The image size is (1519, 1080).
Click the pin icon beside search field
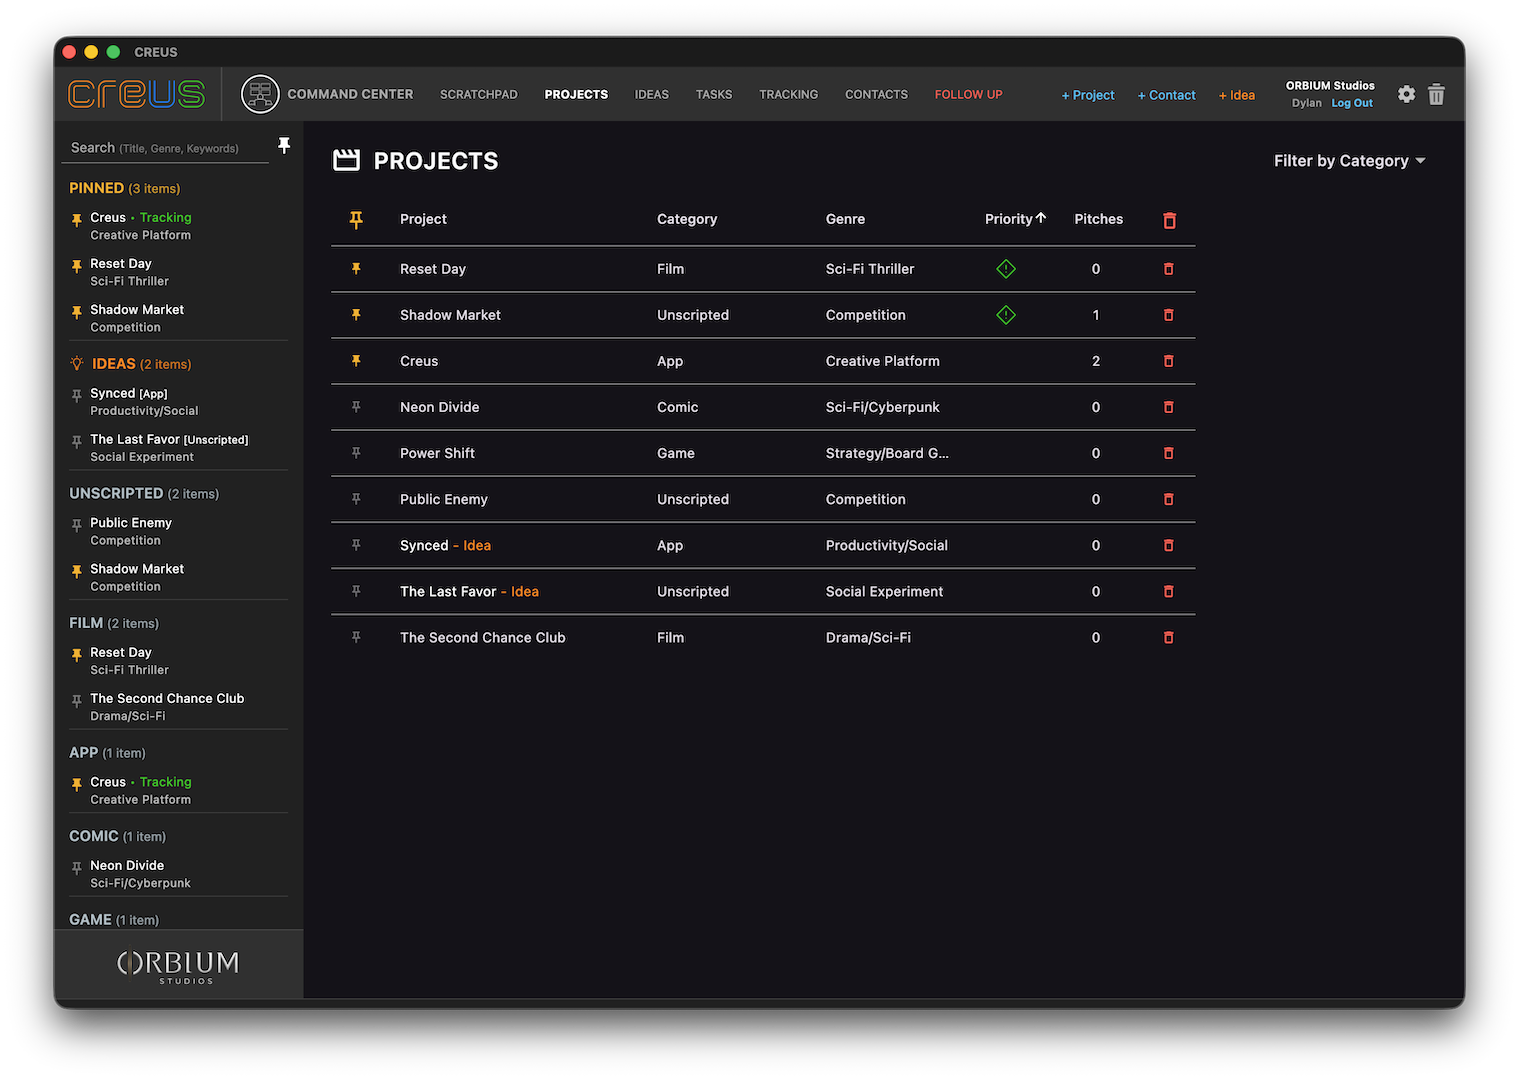coord(284,146)
